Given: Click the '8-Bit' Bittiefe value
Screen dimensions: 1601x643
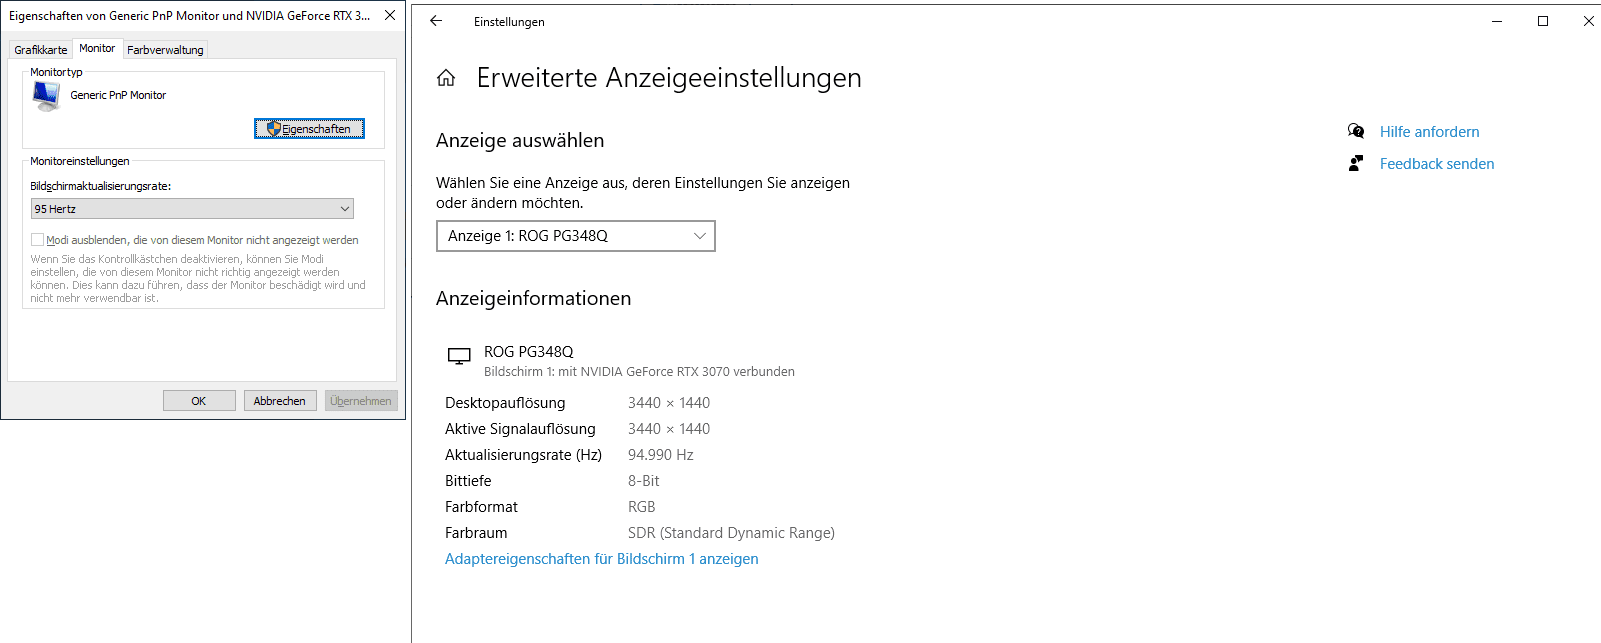Looking at the screenshot, I should pos(644,481).
